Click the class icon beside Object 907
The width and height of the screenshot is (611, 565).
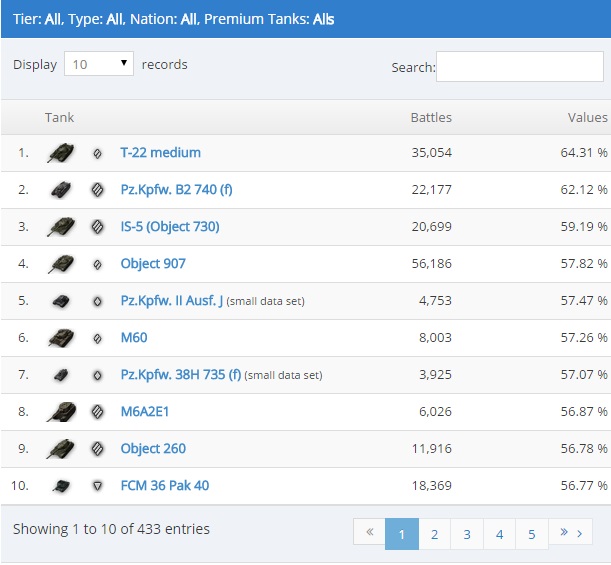coord(97,265)
